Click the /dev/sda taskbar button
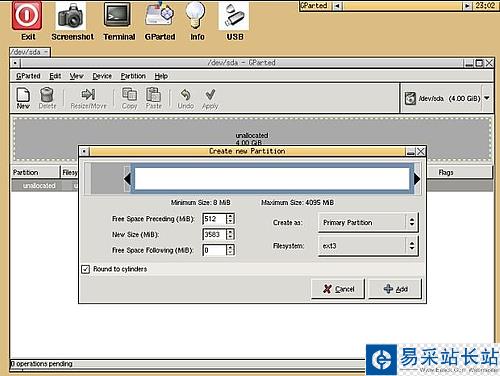The image size is (500, 376). (30, 52)
